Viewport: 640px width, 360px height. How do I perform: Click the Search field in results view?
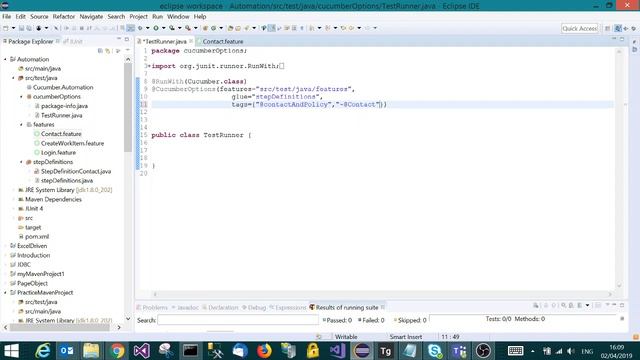point(238,320)
